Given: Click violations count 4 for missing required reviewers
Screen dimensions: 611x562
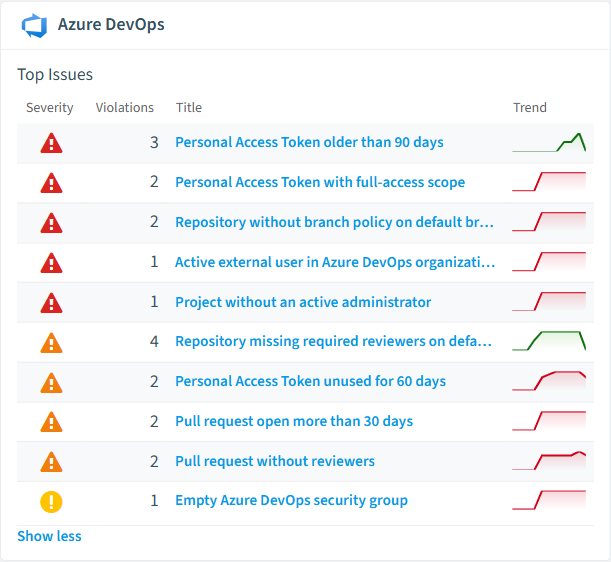Looking at the screenshot, I should pyautogui.click(x=154, y=342).
